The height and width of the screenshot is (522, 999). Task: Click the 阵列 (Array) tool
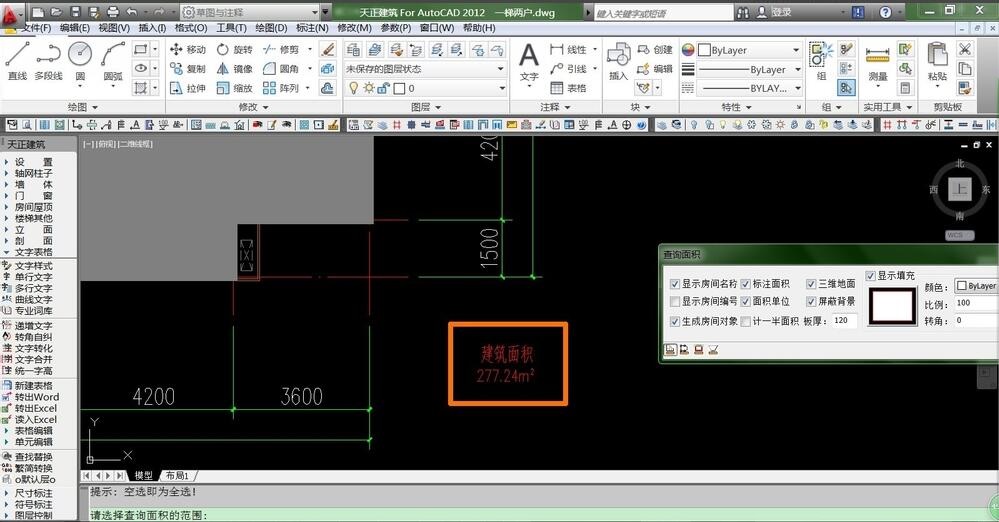pos(281,88)
